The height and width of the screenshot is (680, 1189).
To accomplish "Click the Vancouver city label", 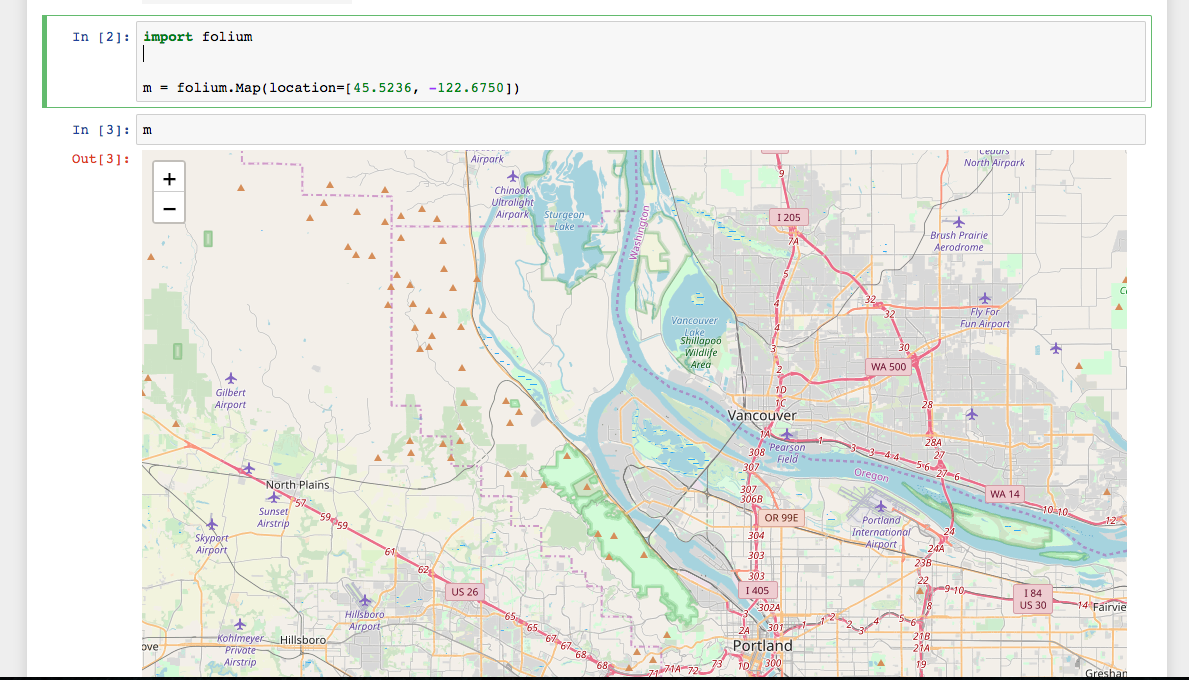I will [x=761, y=415].
